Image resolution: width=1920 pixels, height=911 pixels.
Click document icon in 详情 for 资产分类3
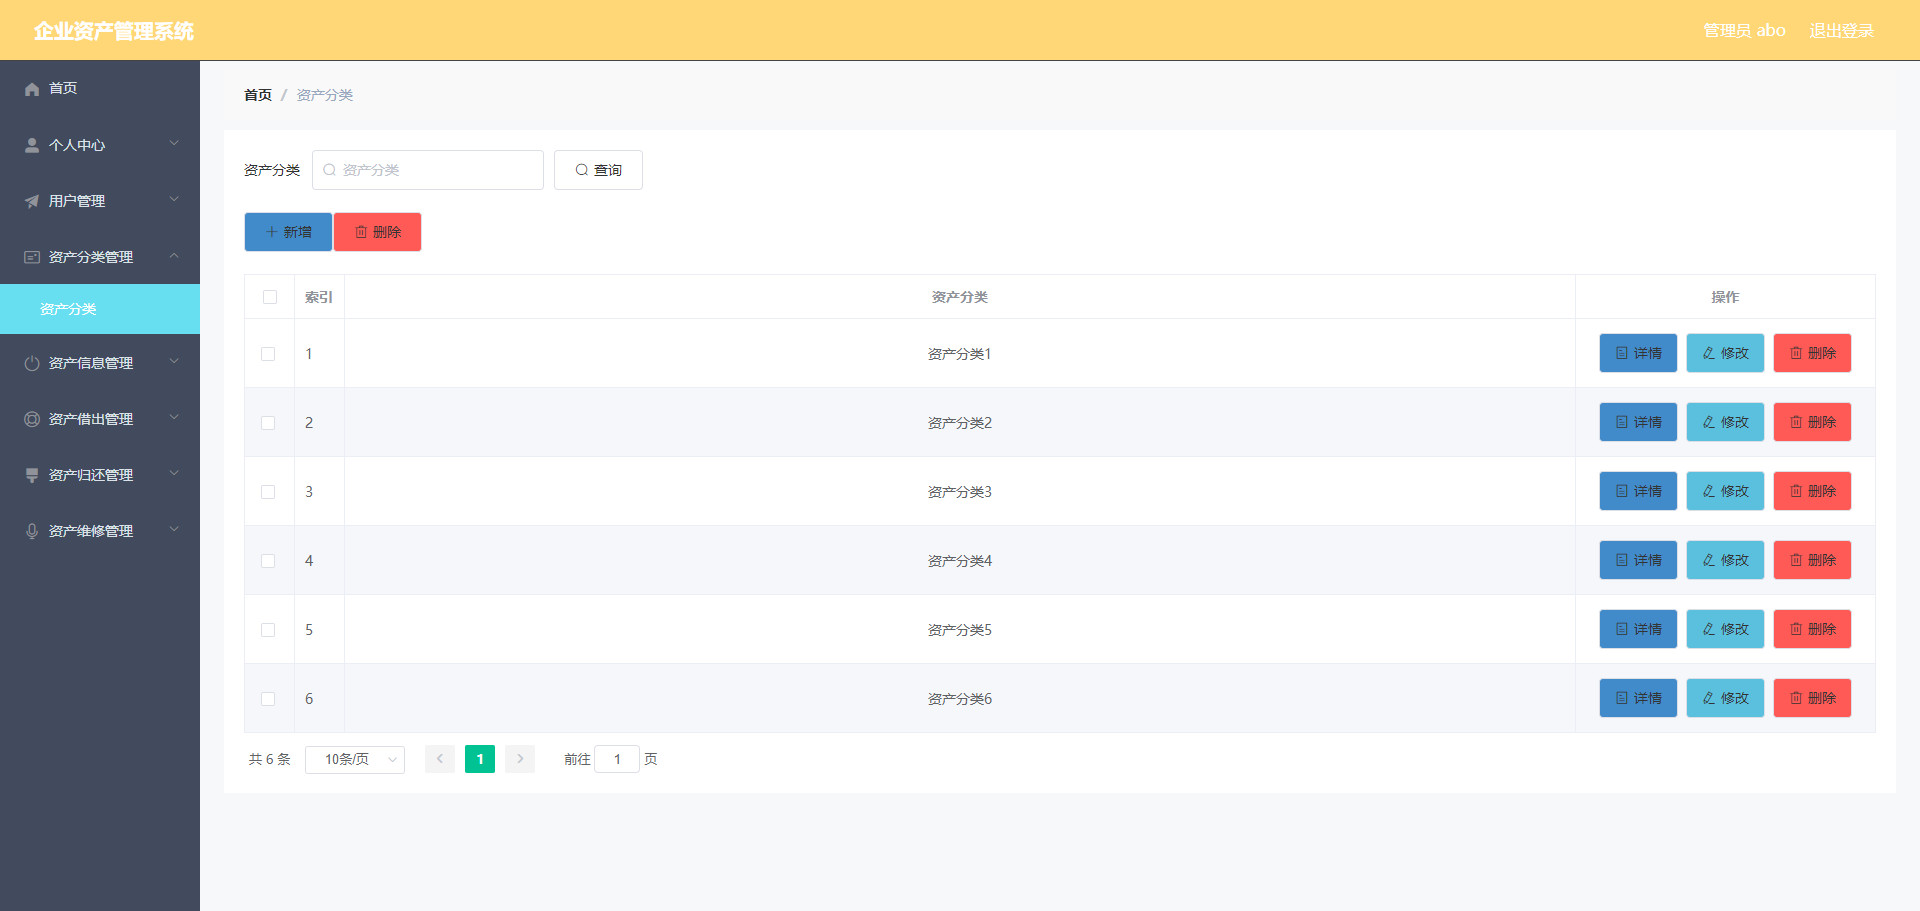coord(1622,491)
